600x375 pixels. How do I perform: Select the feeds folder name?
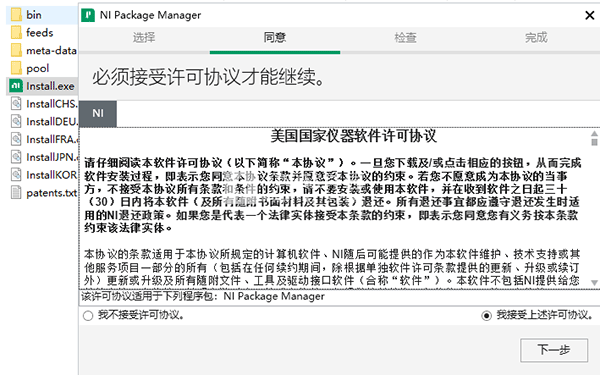coord(39,33)
